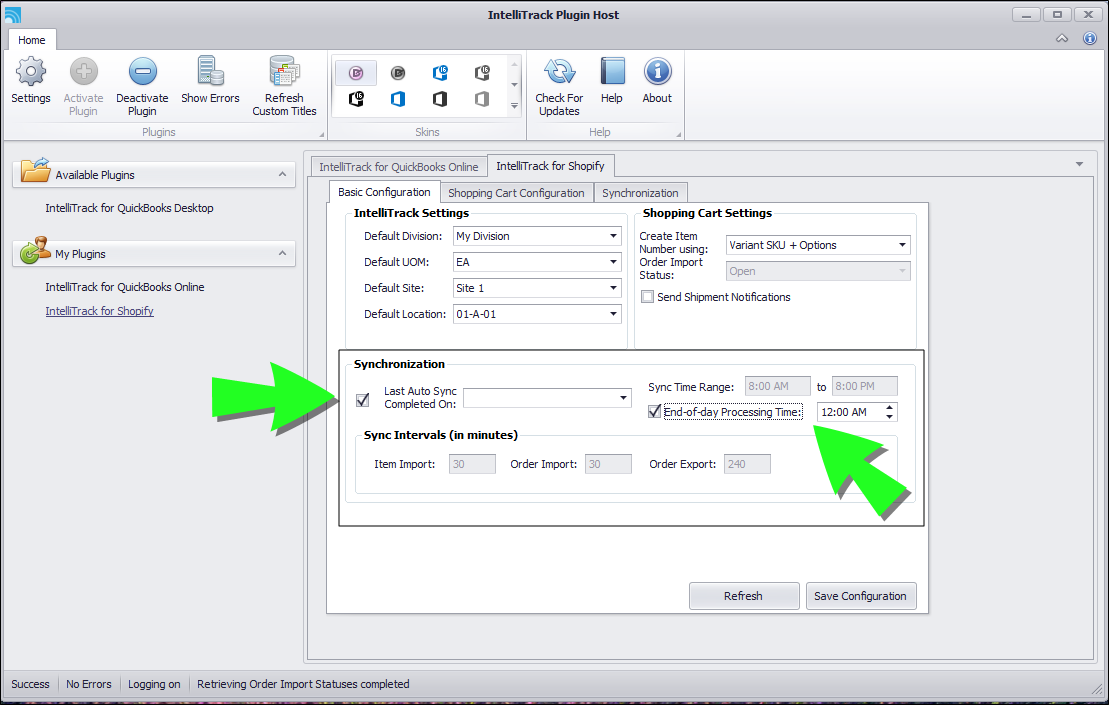
Task: Select IntelliTrack for QuickBooks Online under My Plugins
Action: 125,287
